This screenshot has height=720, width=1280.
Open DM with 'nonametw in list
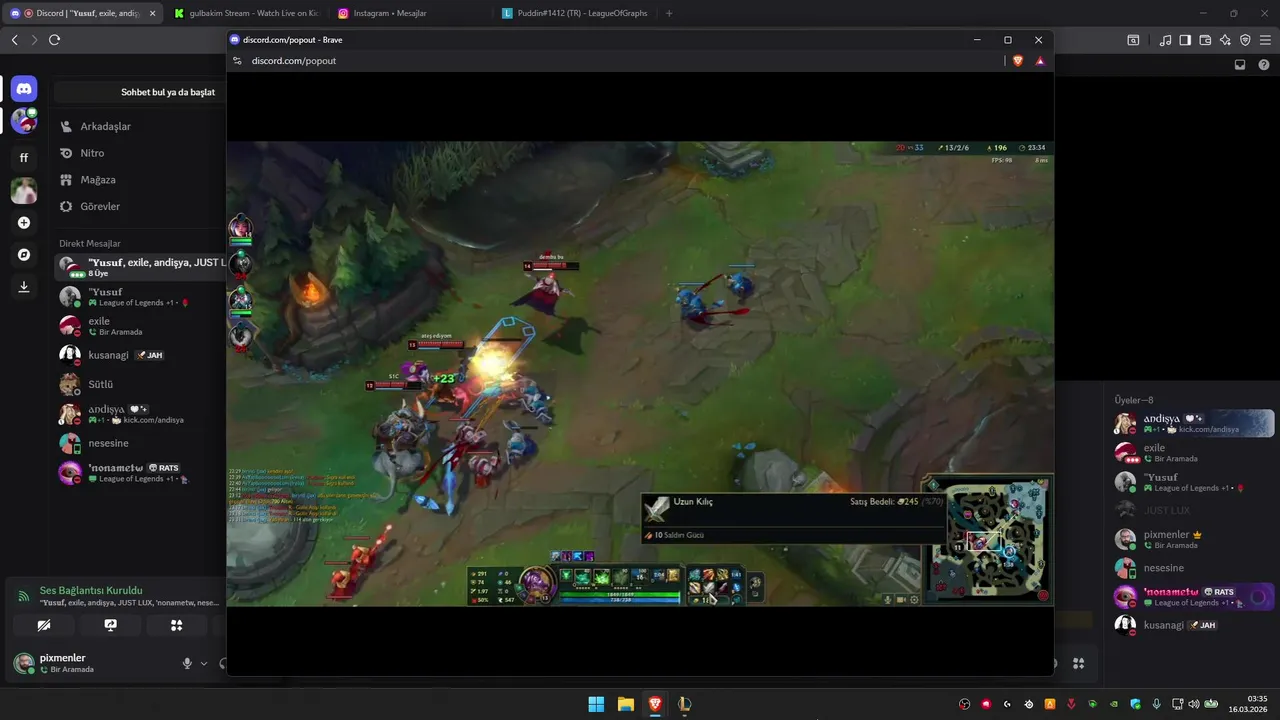click(x=140, y=472)
